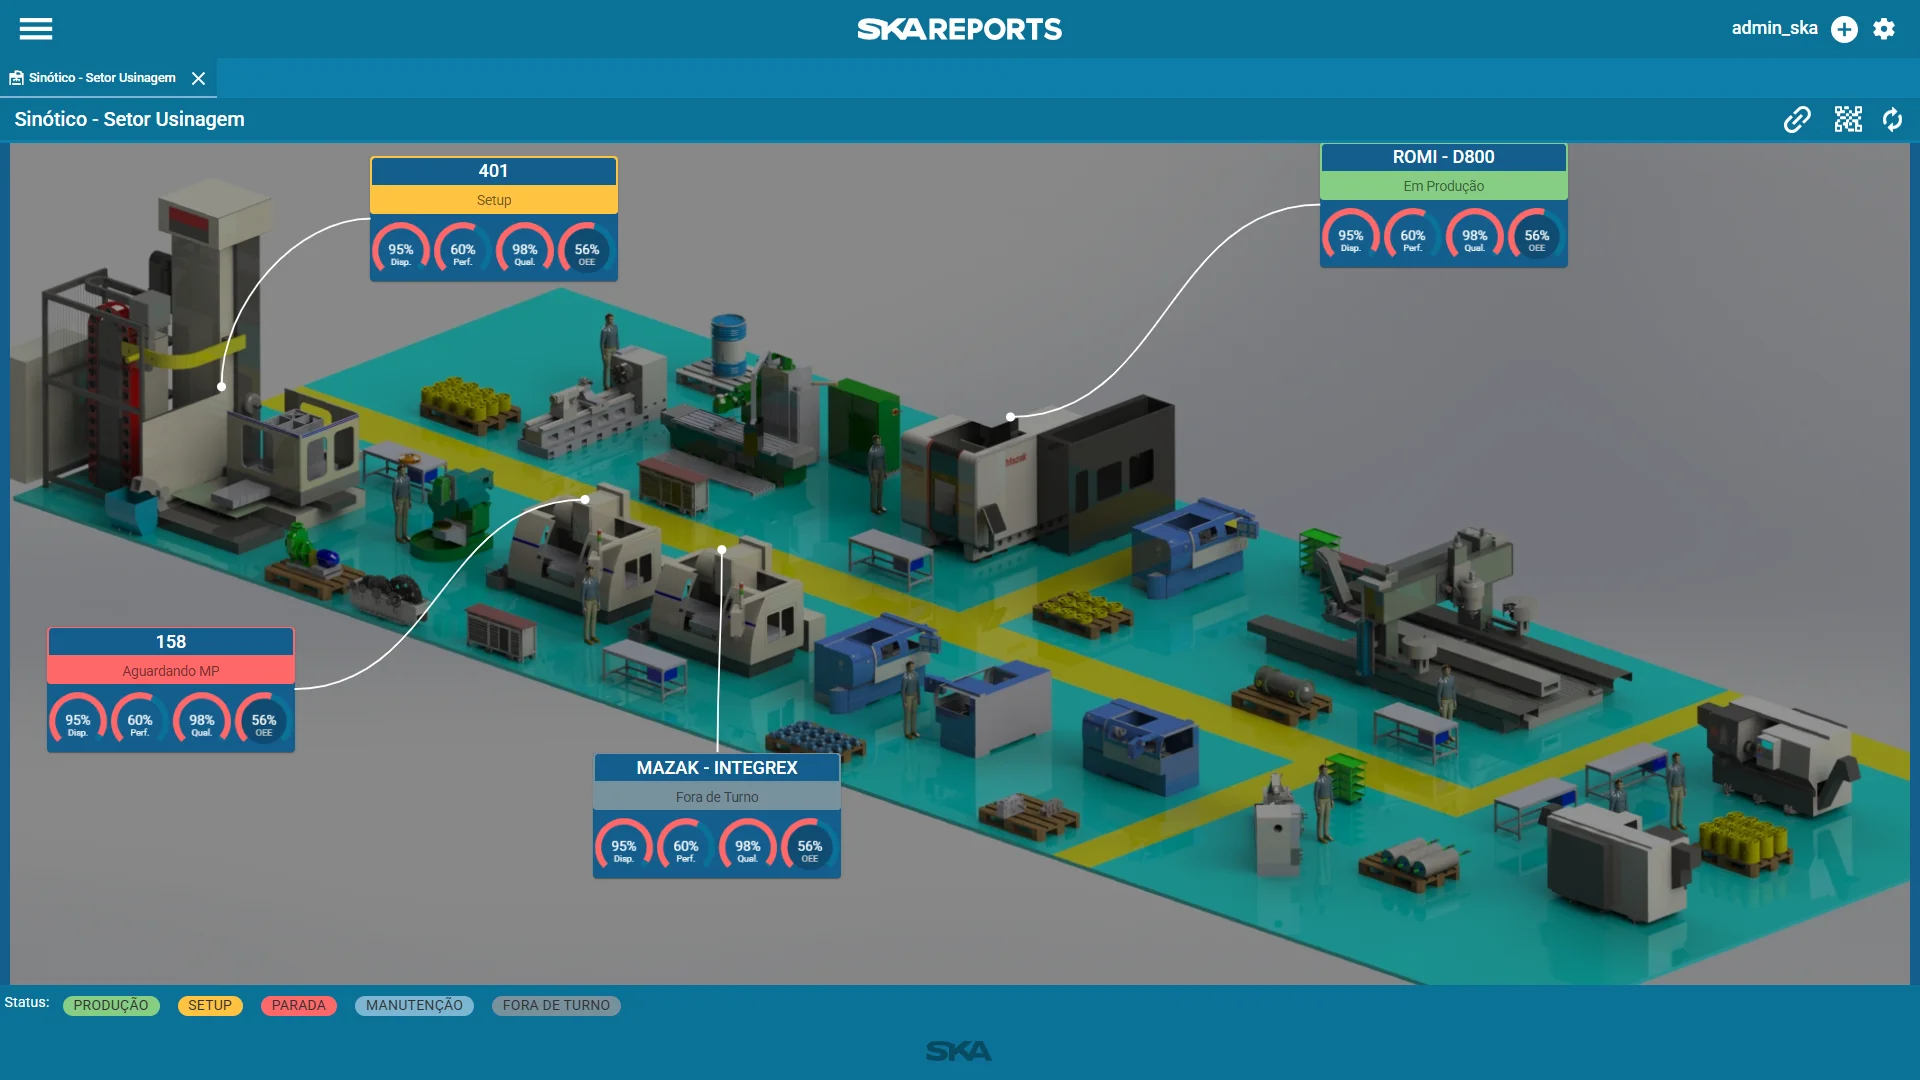Toggle the PRODUÇÃO status filter
Image resolution: width=1920 pixels, height=1080 pixels.
pos(111,1006)
